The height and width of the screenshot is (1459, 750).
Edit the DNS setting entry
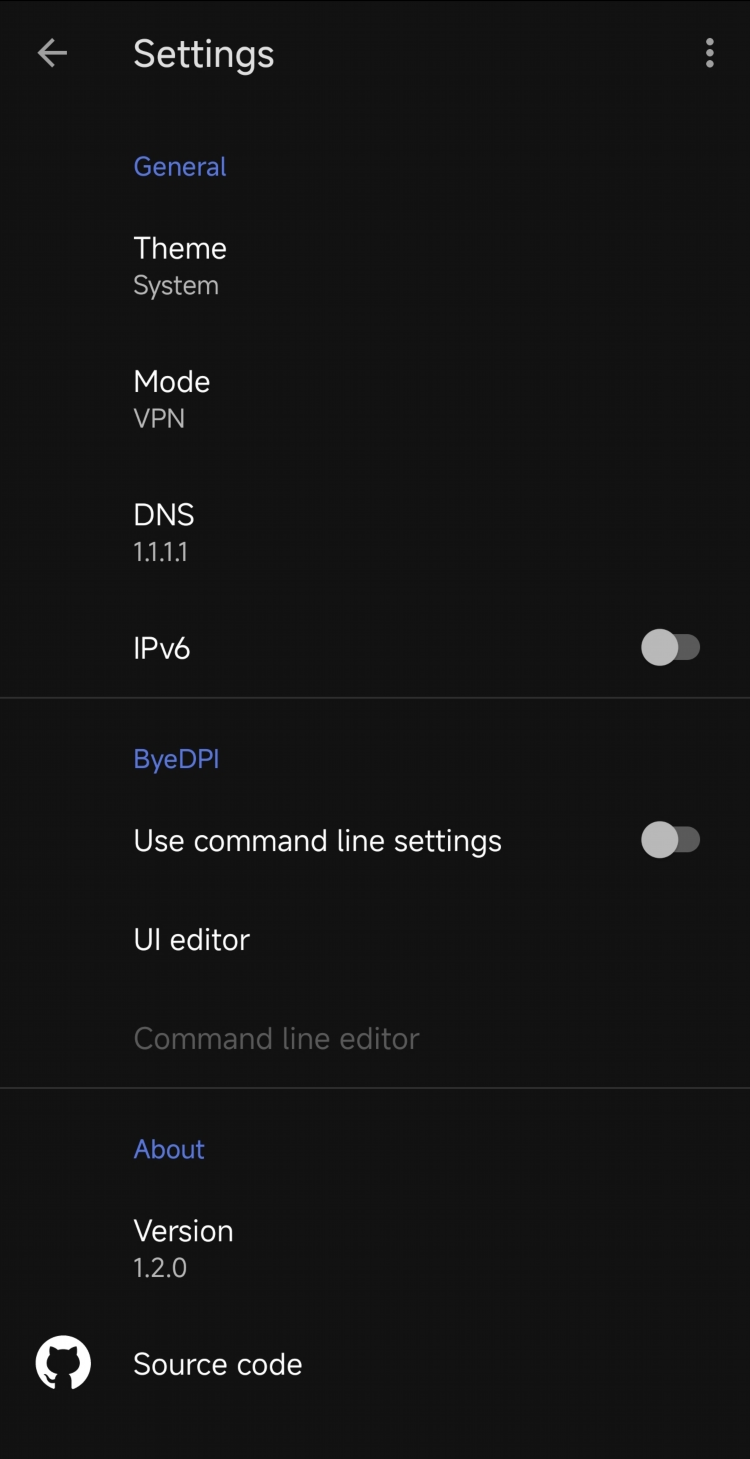click(x=375, y=532)
